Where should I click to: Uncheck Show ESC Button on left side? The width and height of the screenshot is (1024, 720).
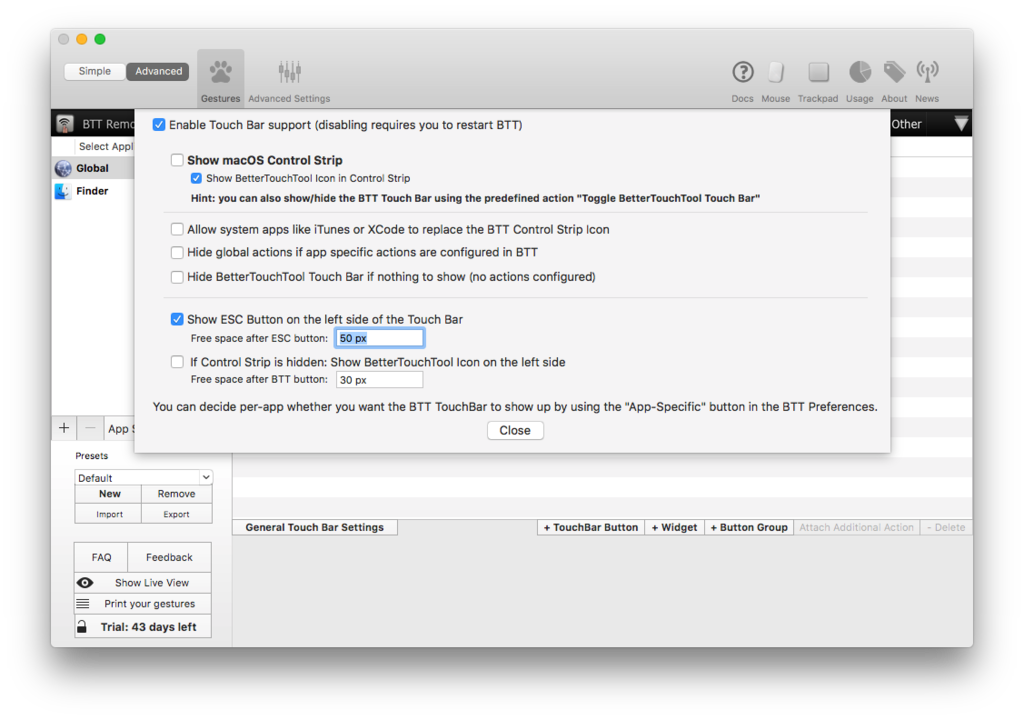click(177, 319)
